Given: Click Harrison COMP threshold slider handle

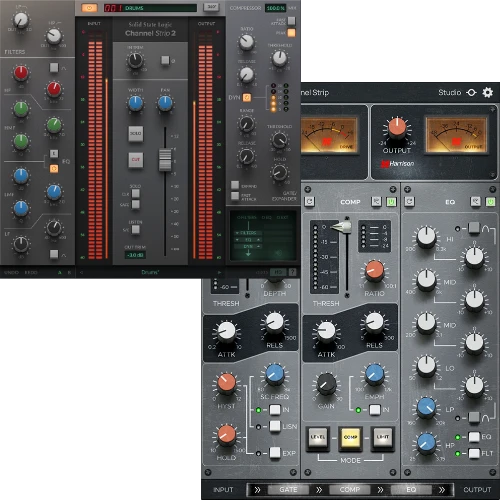Looking at the screenshot, I should pos(342,227).
